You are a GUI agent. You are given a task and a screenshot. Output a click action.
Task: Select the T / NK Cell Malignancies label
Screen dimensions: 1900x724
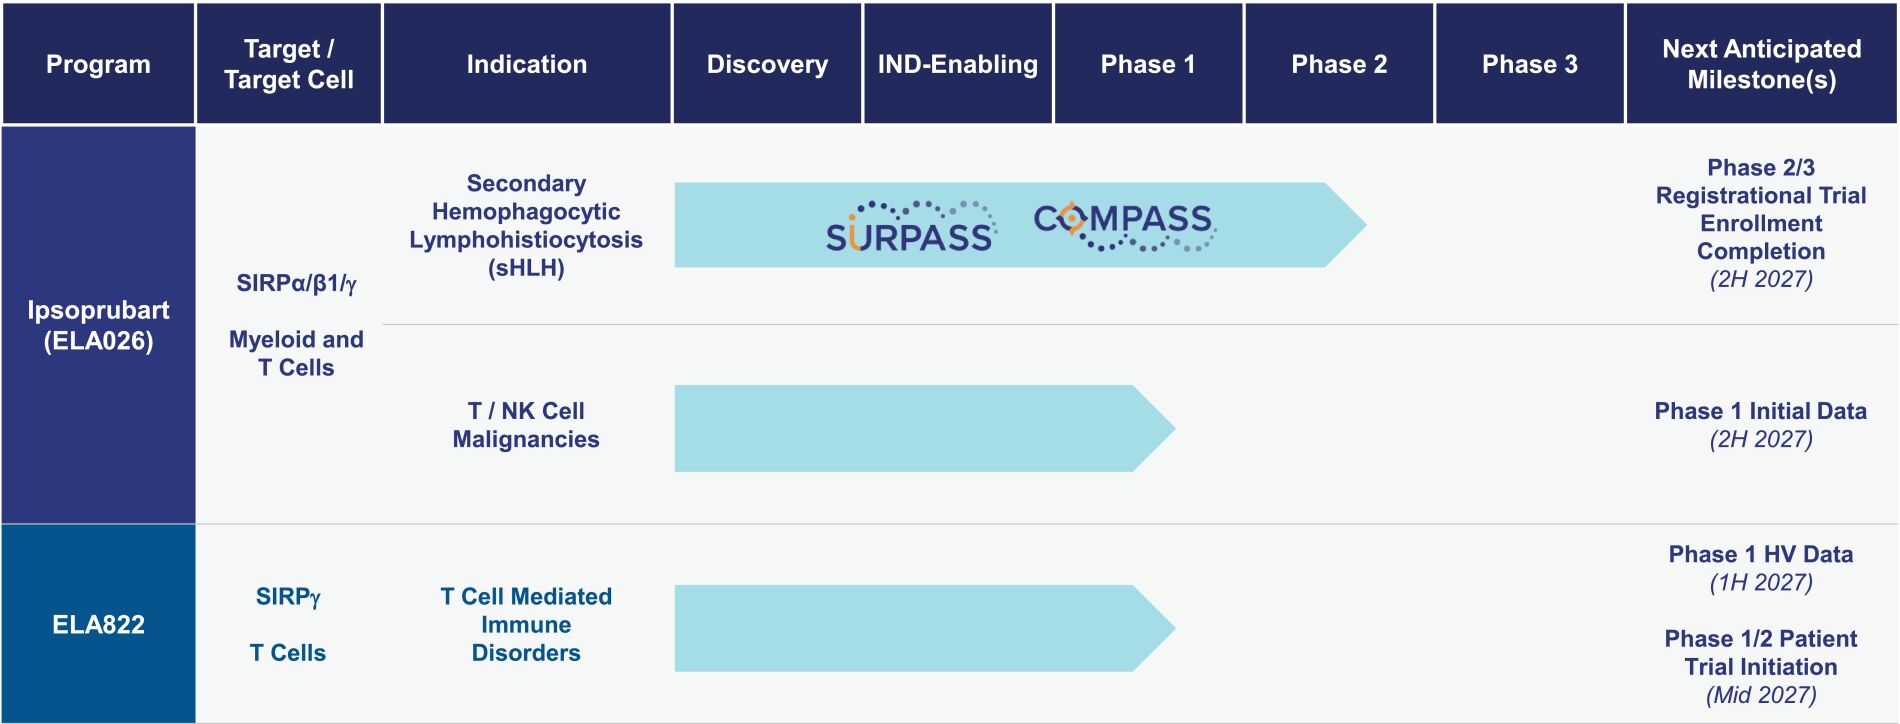pyautogui.click(x=526, y=425)
